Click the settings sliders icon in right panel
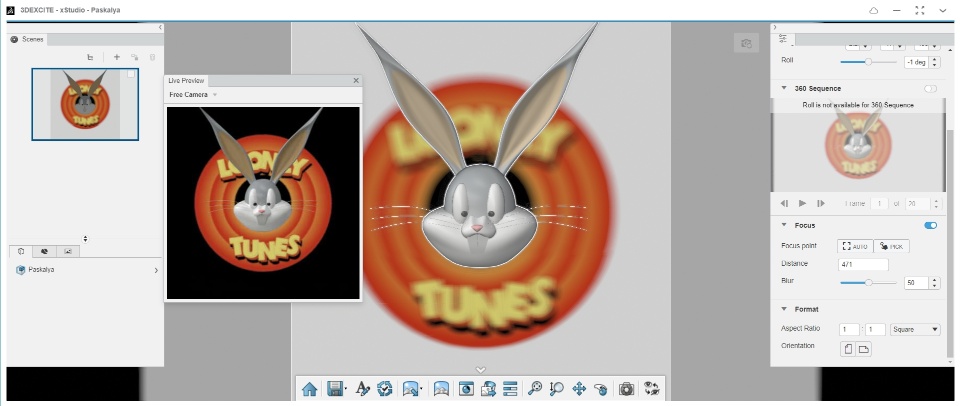Viewport: 960px width, 406px height. [x=783, y=39]
